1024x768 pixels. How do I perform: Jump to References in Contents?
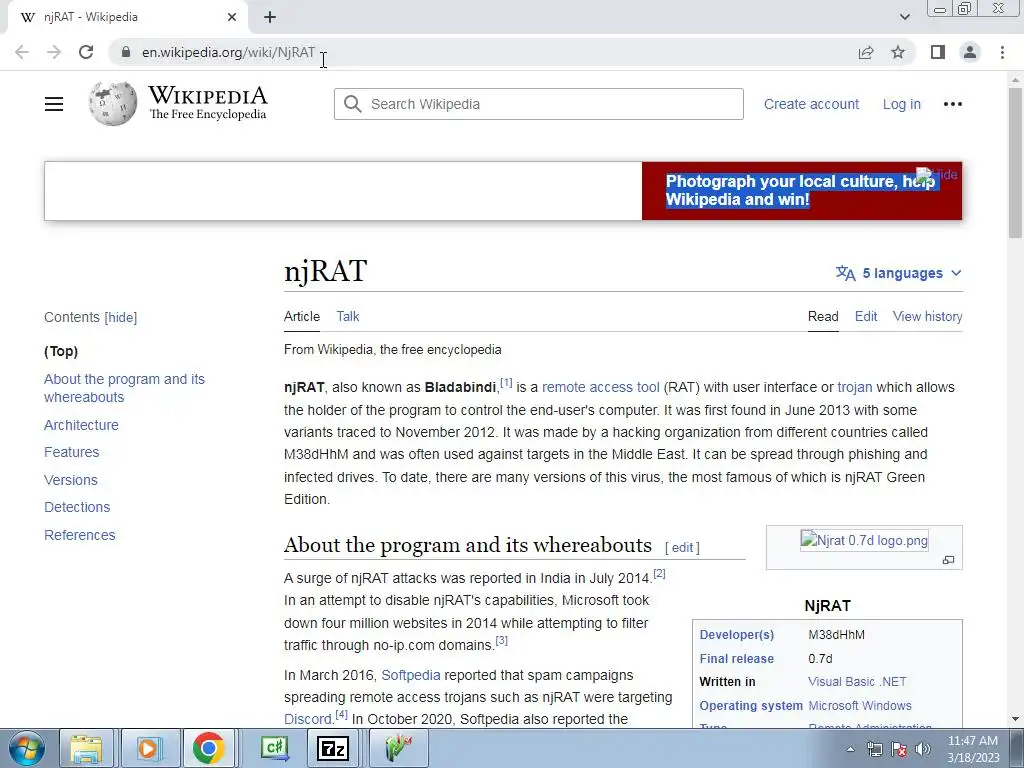tap(80, 535)
